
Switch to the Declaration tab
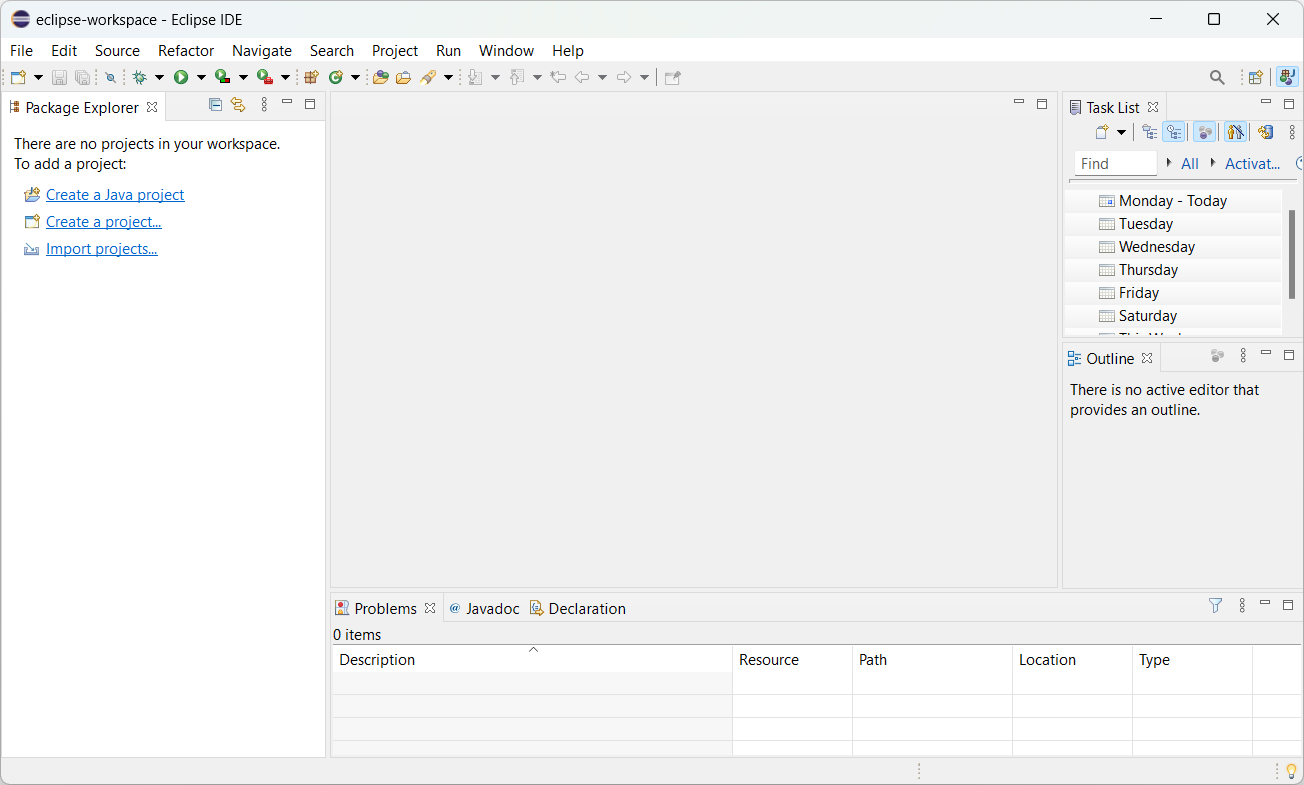[x=578, y=608]
